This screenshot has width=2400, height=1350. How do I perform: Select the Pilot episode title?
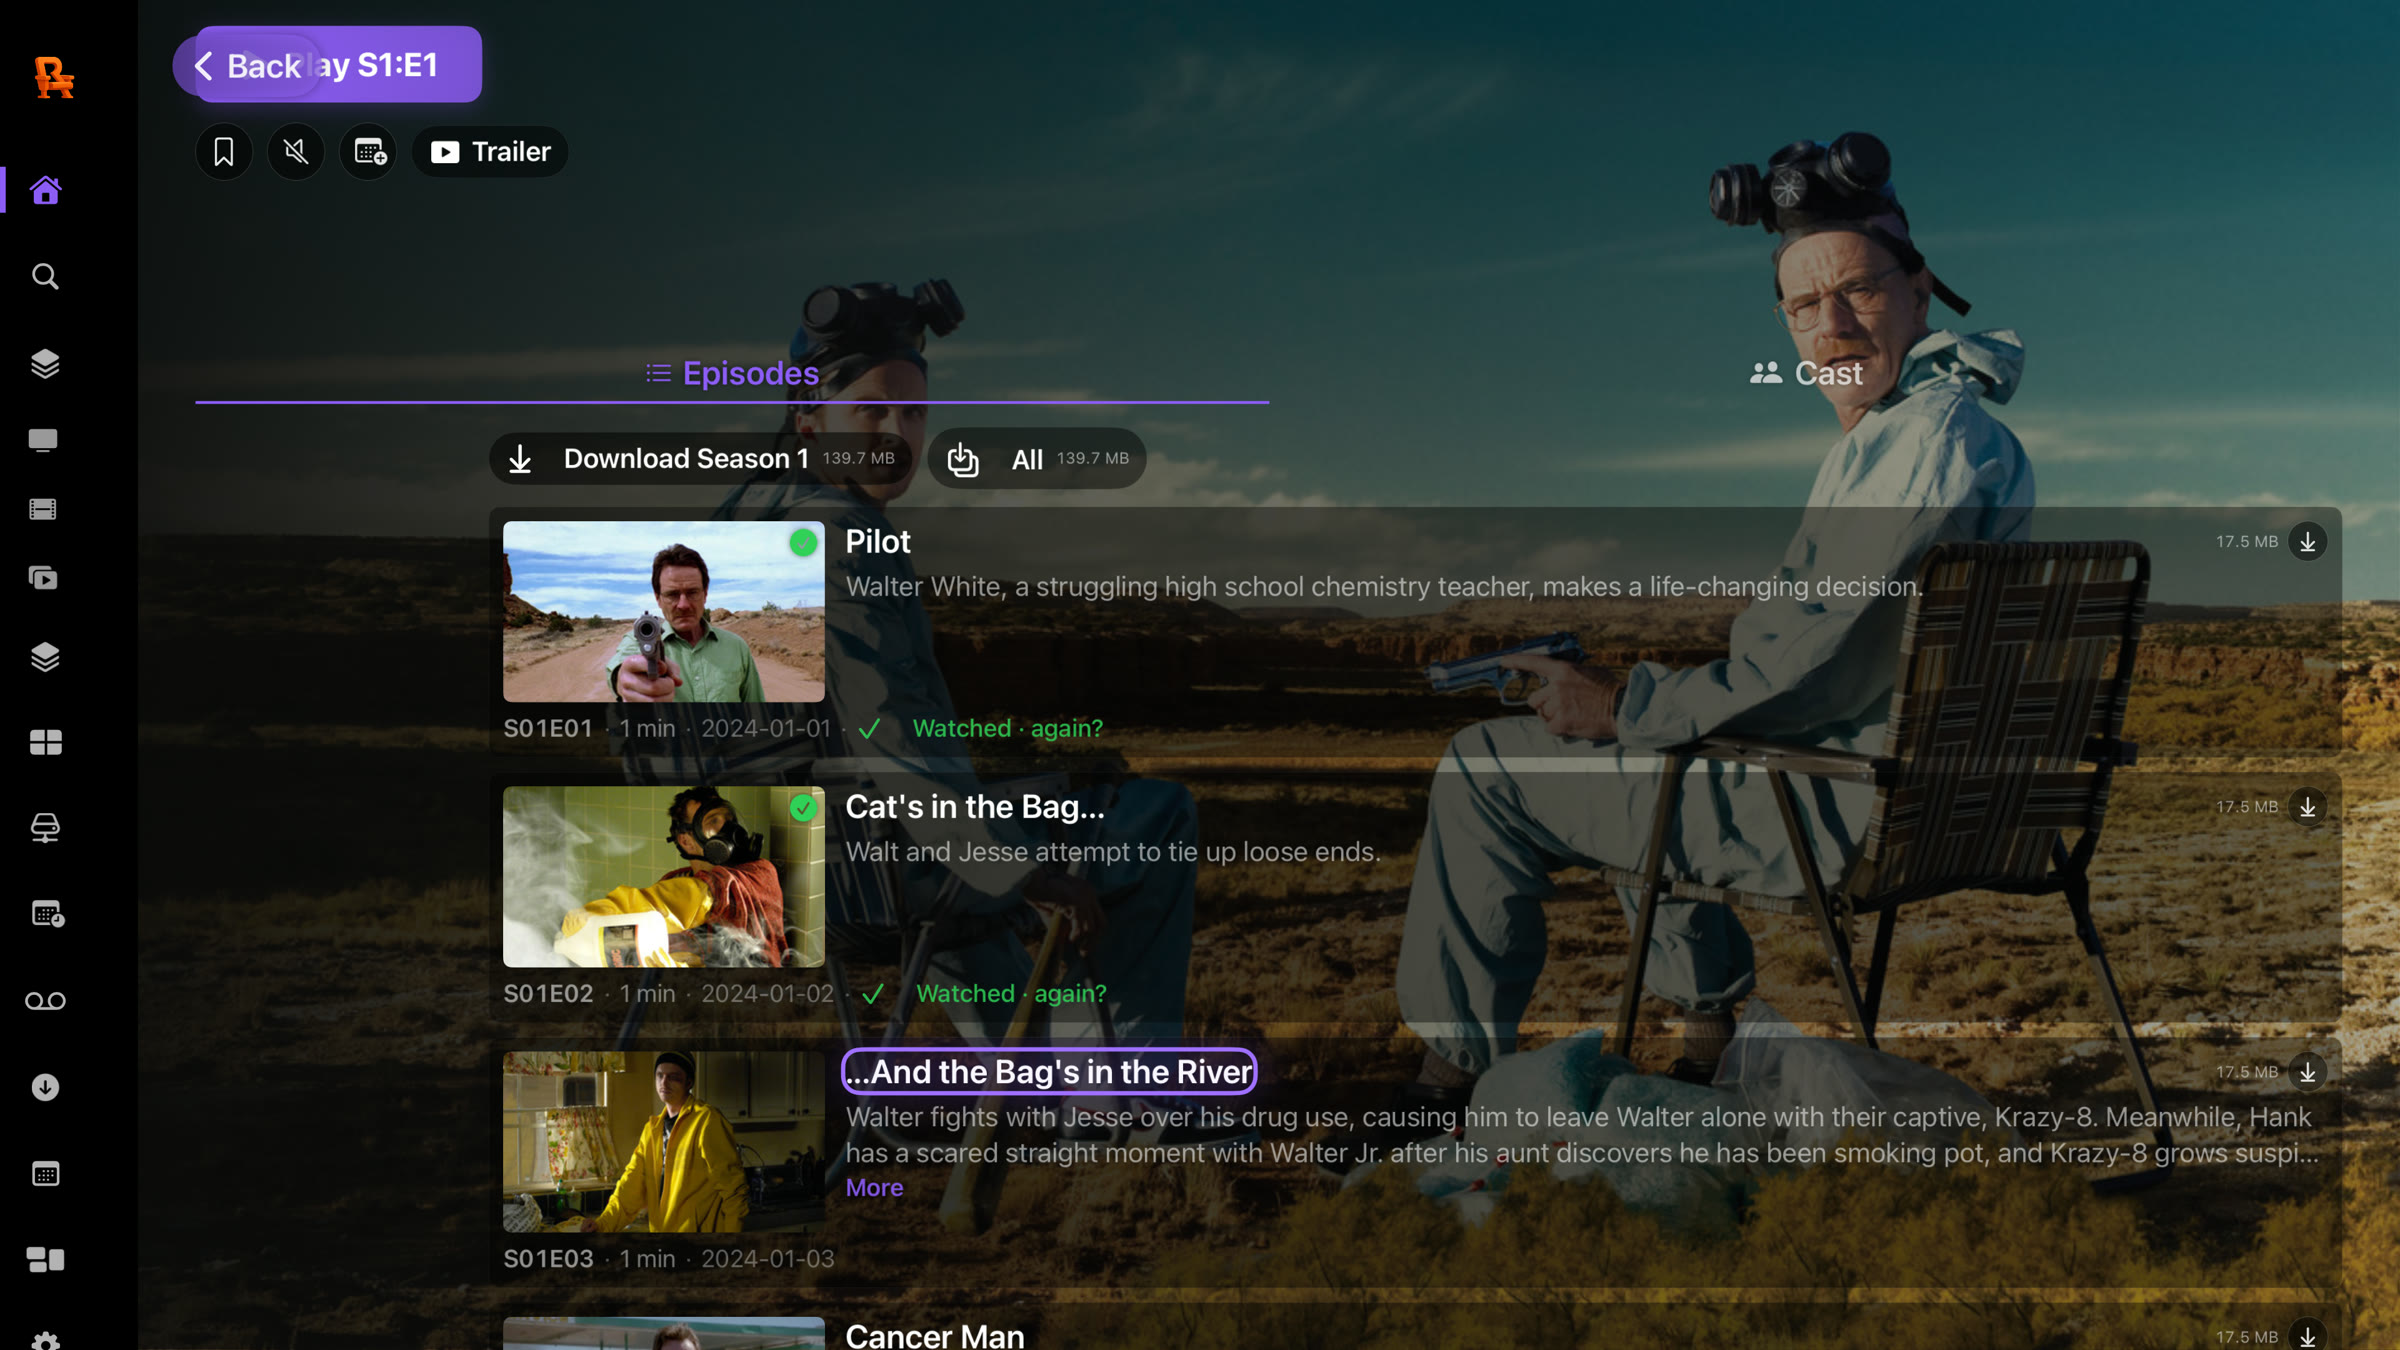pyautogui.click(x=878, y=542)
